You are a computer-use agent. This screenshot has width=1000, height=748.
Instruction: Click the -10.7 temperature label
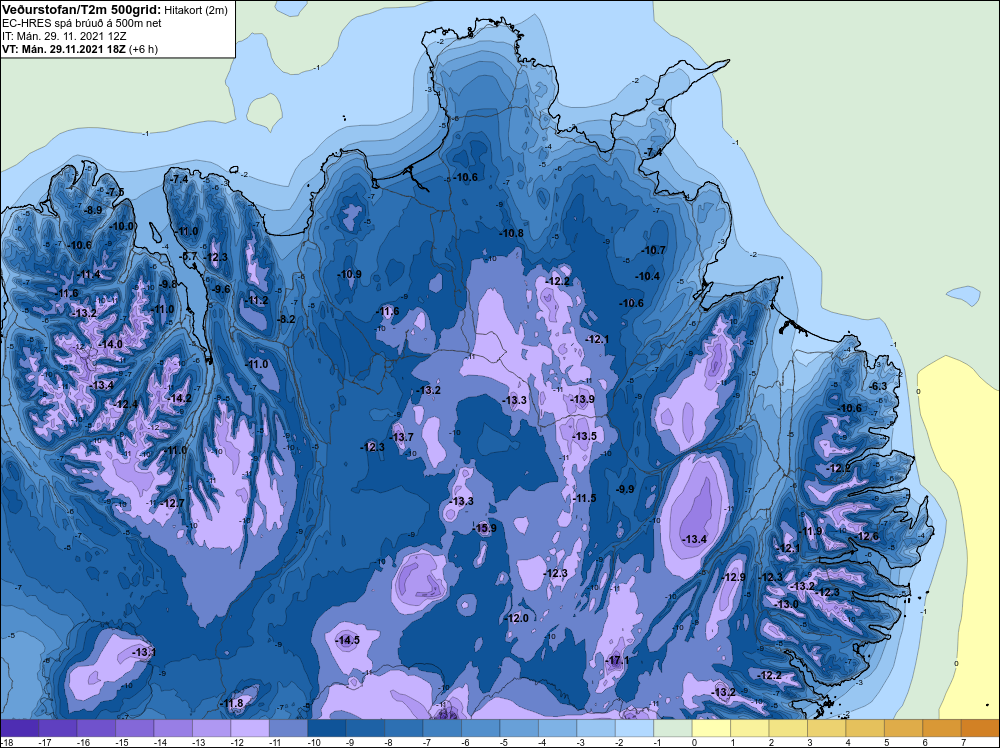[654, 250]
